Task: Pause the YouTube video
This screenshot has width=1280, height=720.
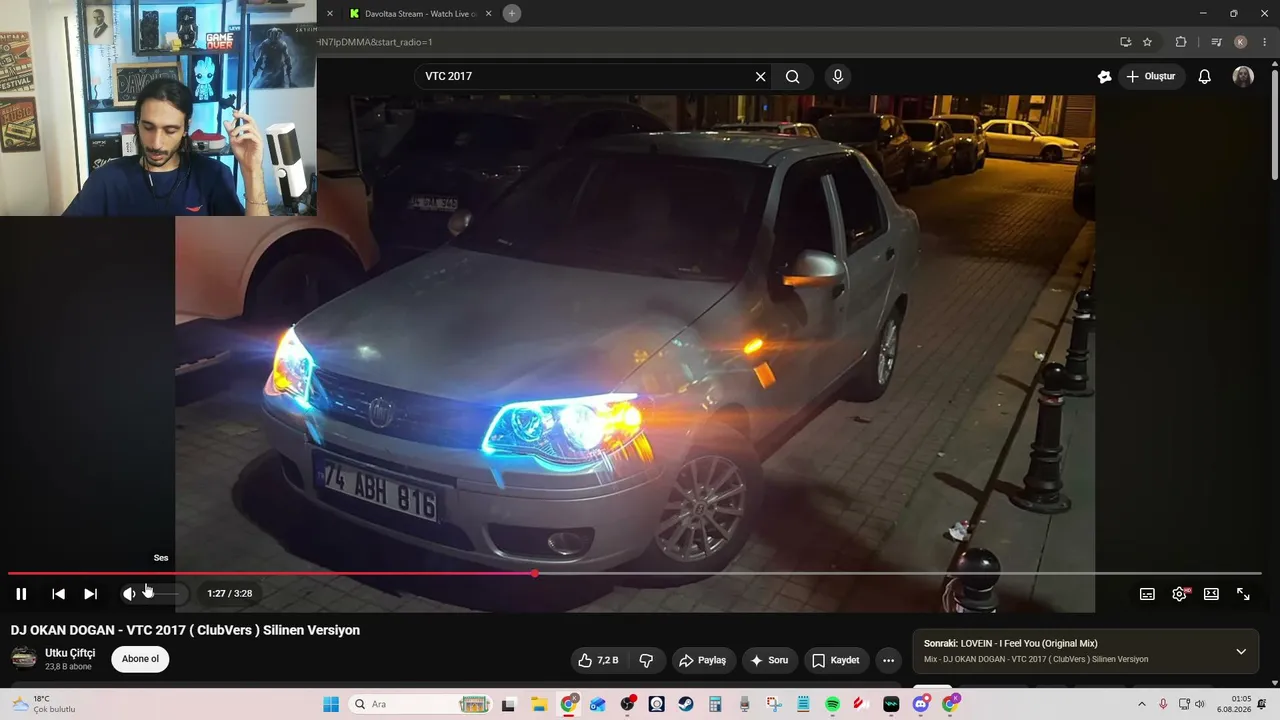Action: pyautogui.click(x=21, y=594)
